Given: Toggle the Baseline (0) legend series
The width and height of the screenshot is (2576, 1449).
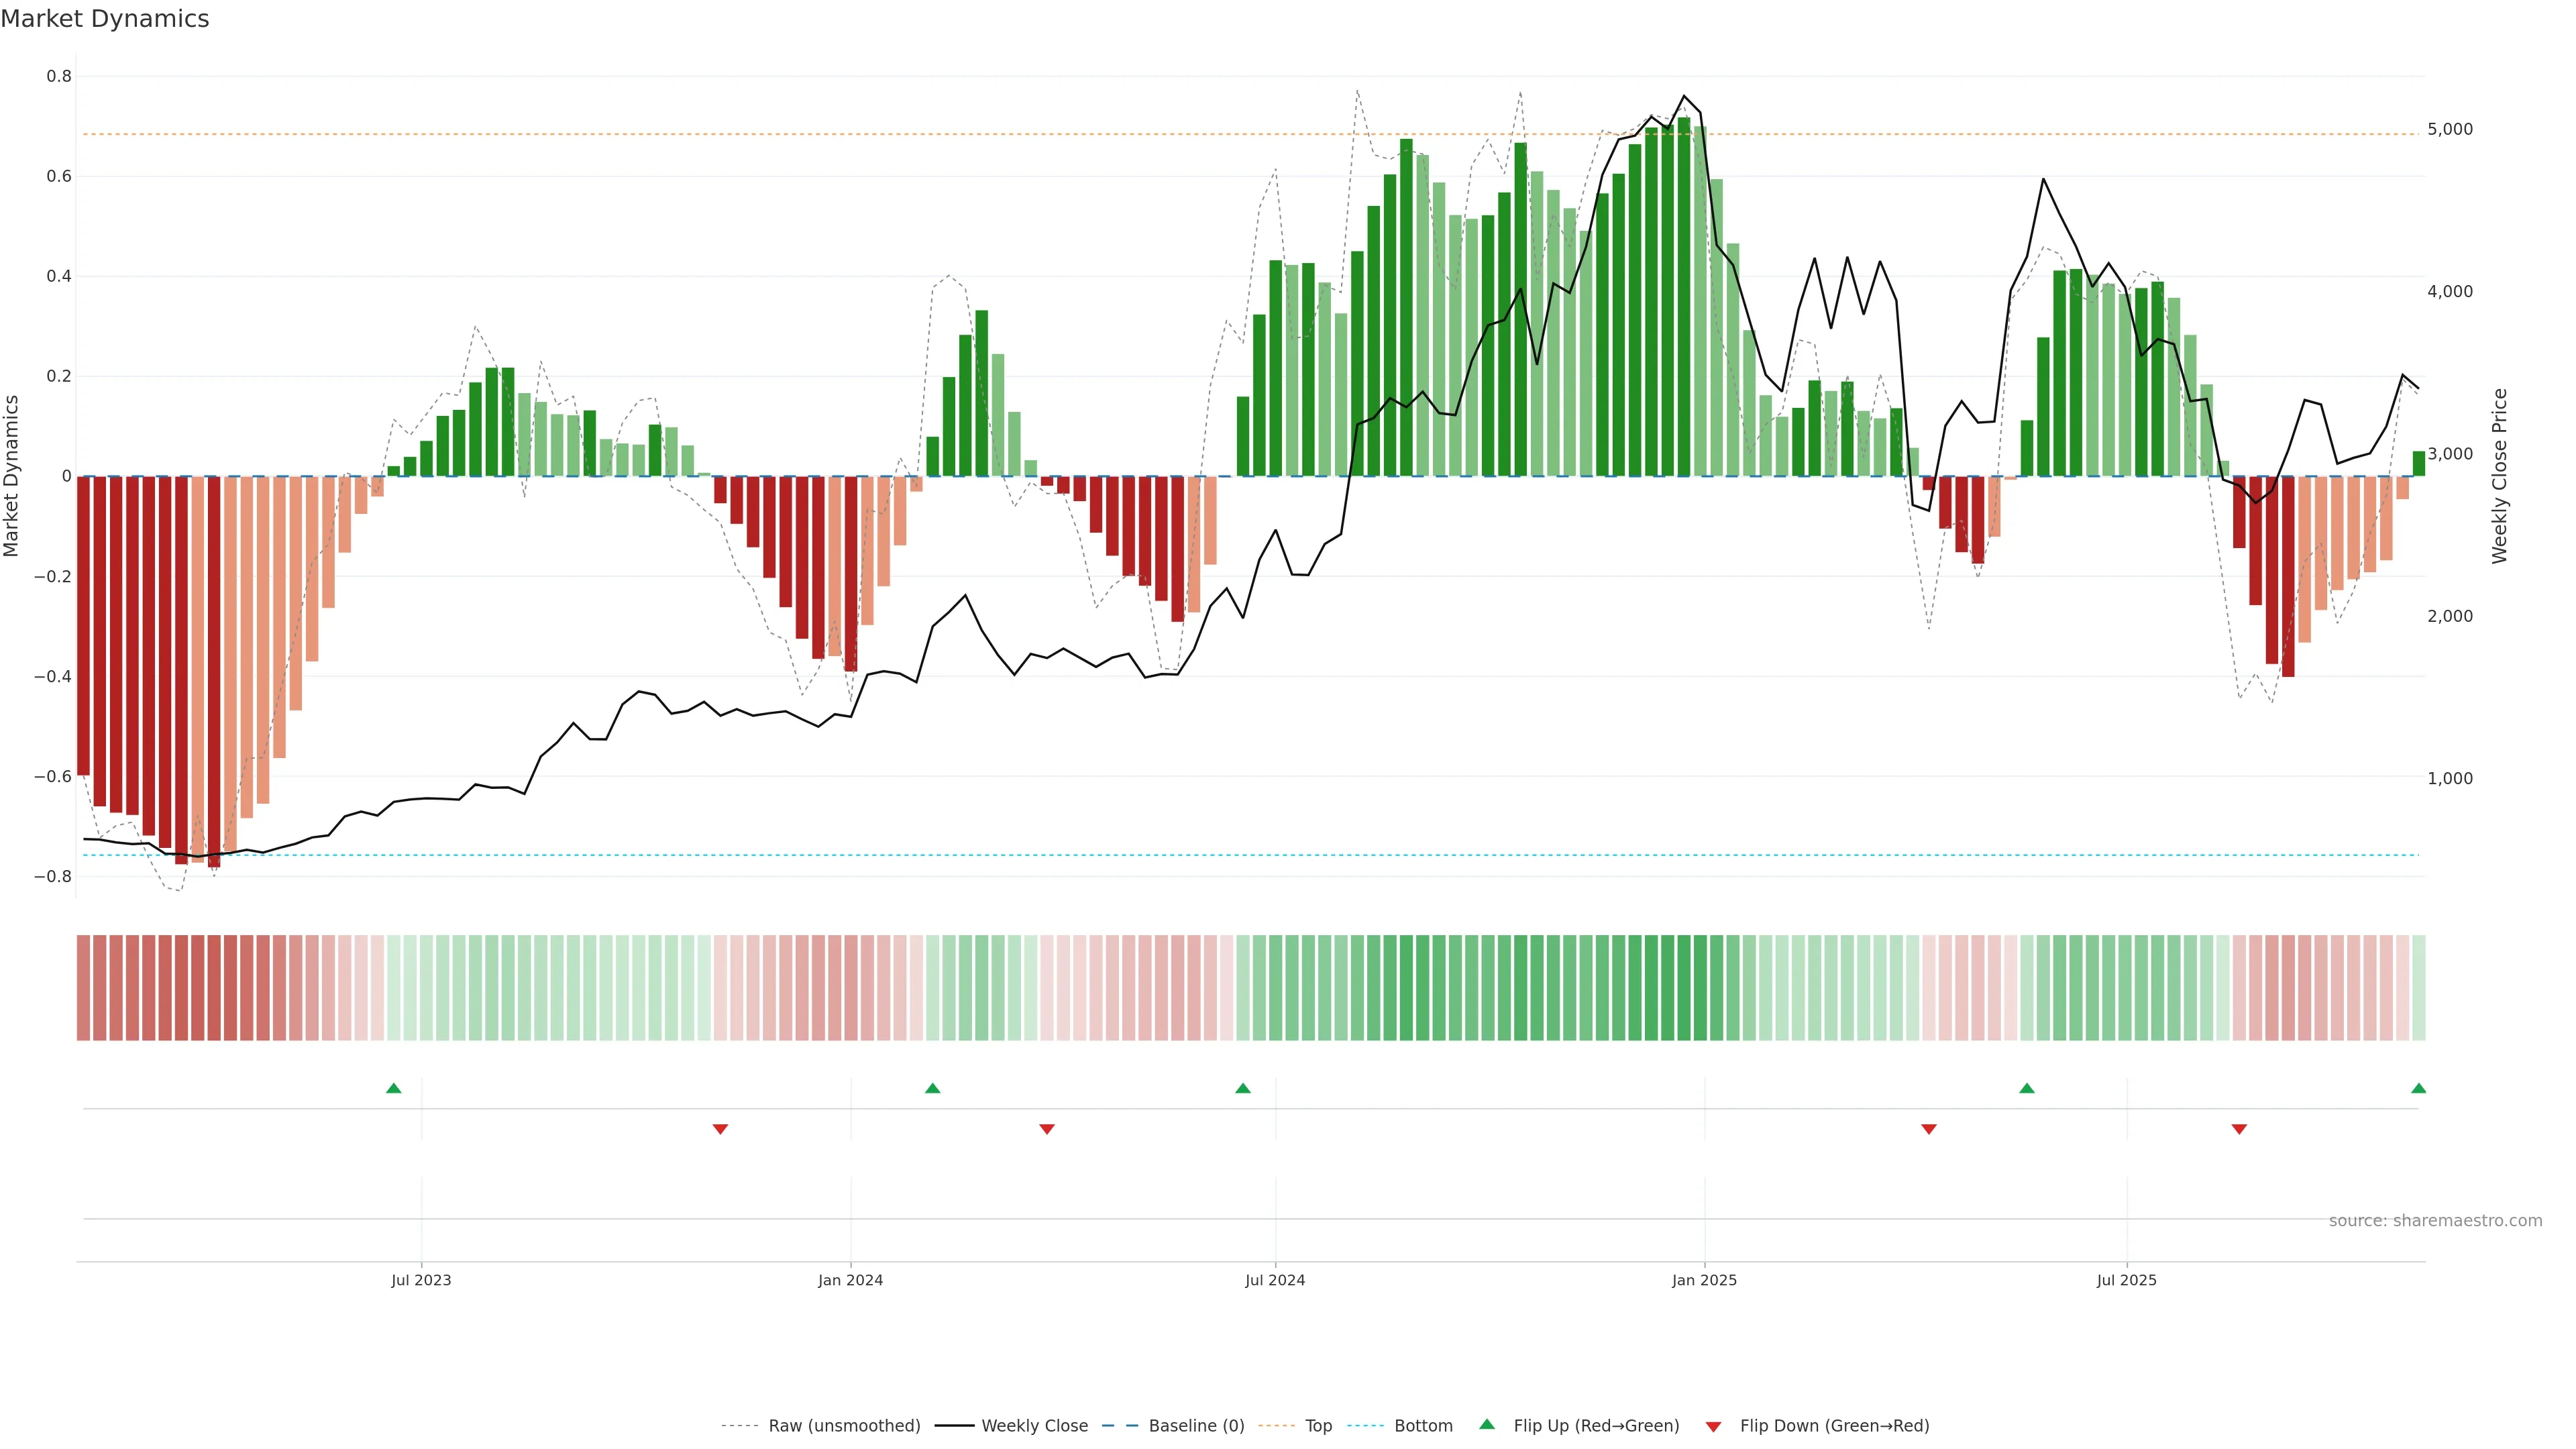Looking at the screenshot, I should click(1196, 1426).
